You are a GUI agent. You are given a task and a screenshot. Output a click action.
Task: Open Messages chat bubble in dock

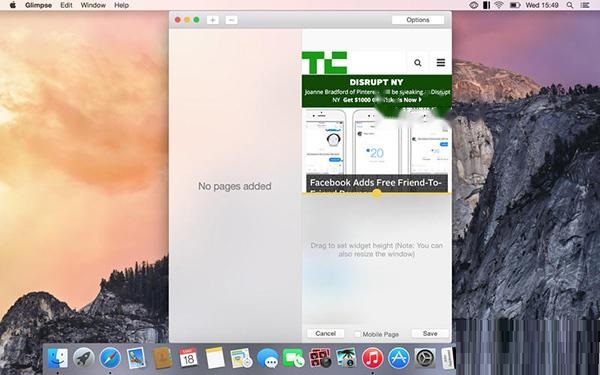pos(267,358)
